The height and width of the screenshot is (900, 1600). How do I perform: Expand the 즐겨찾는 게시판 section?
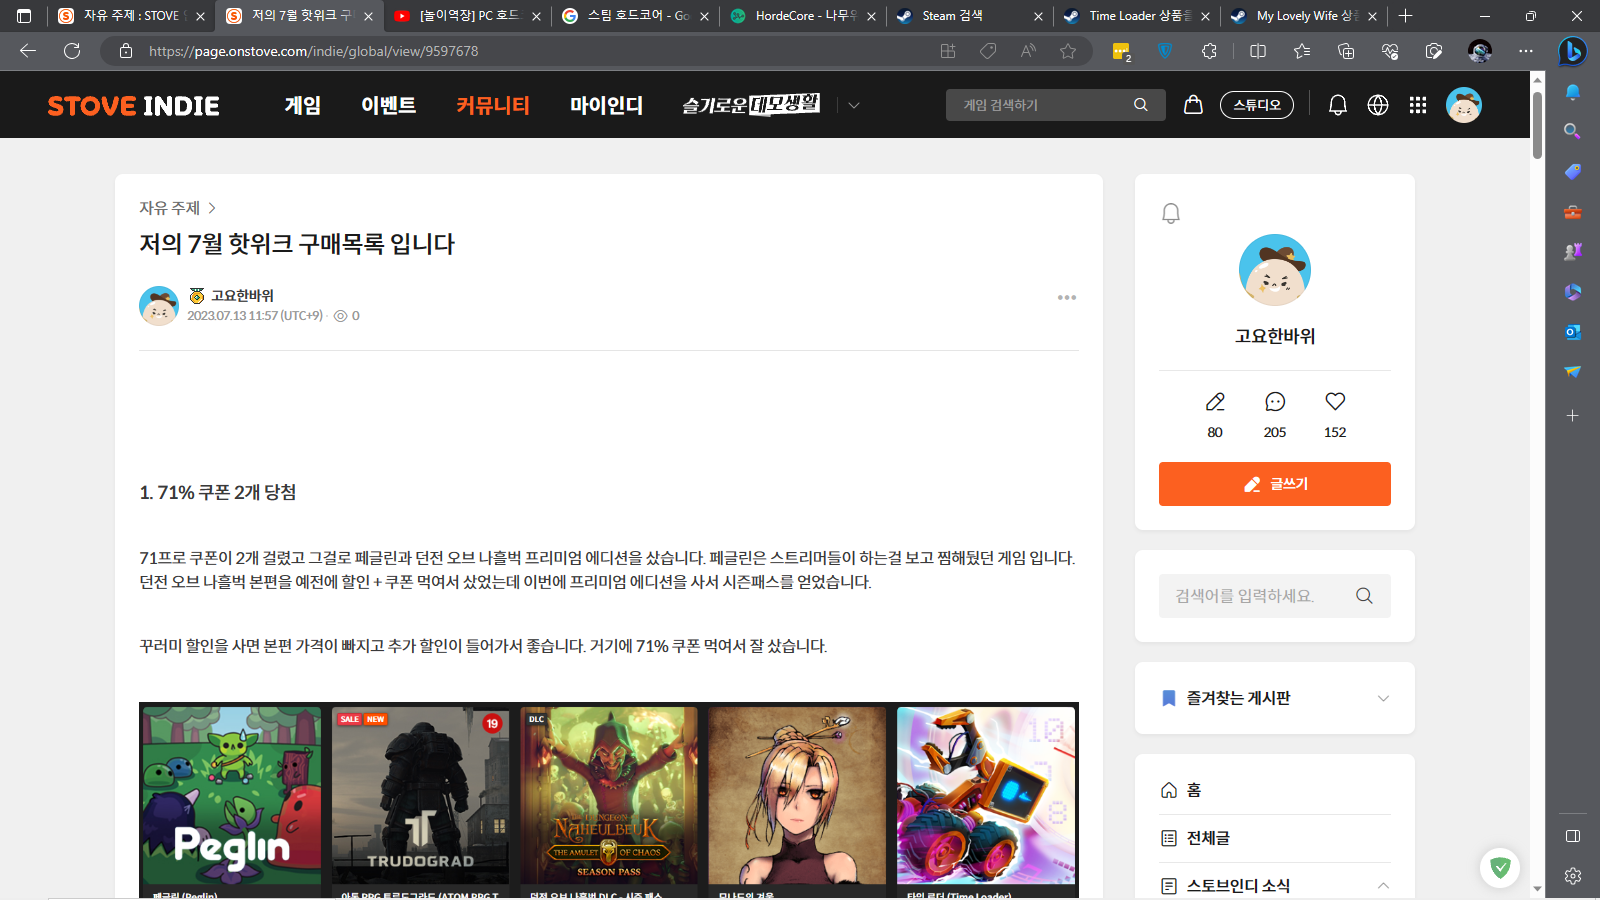click(1383, 698)
